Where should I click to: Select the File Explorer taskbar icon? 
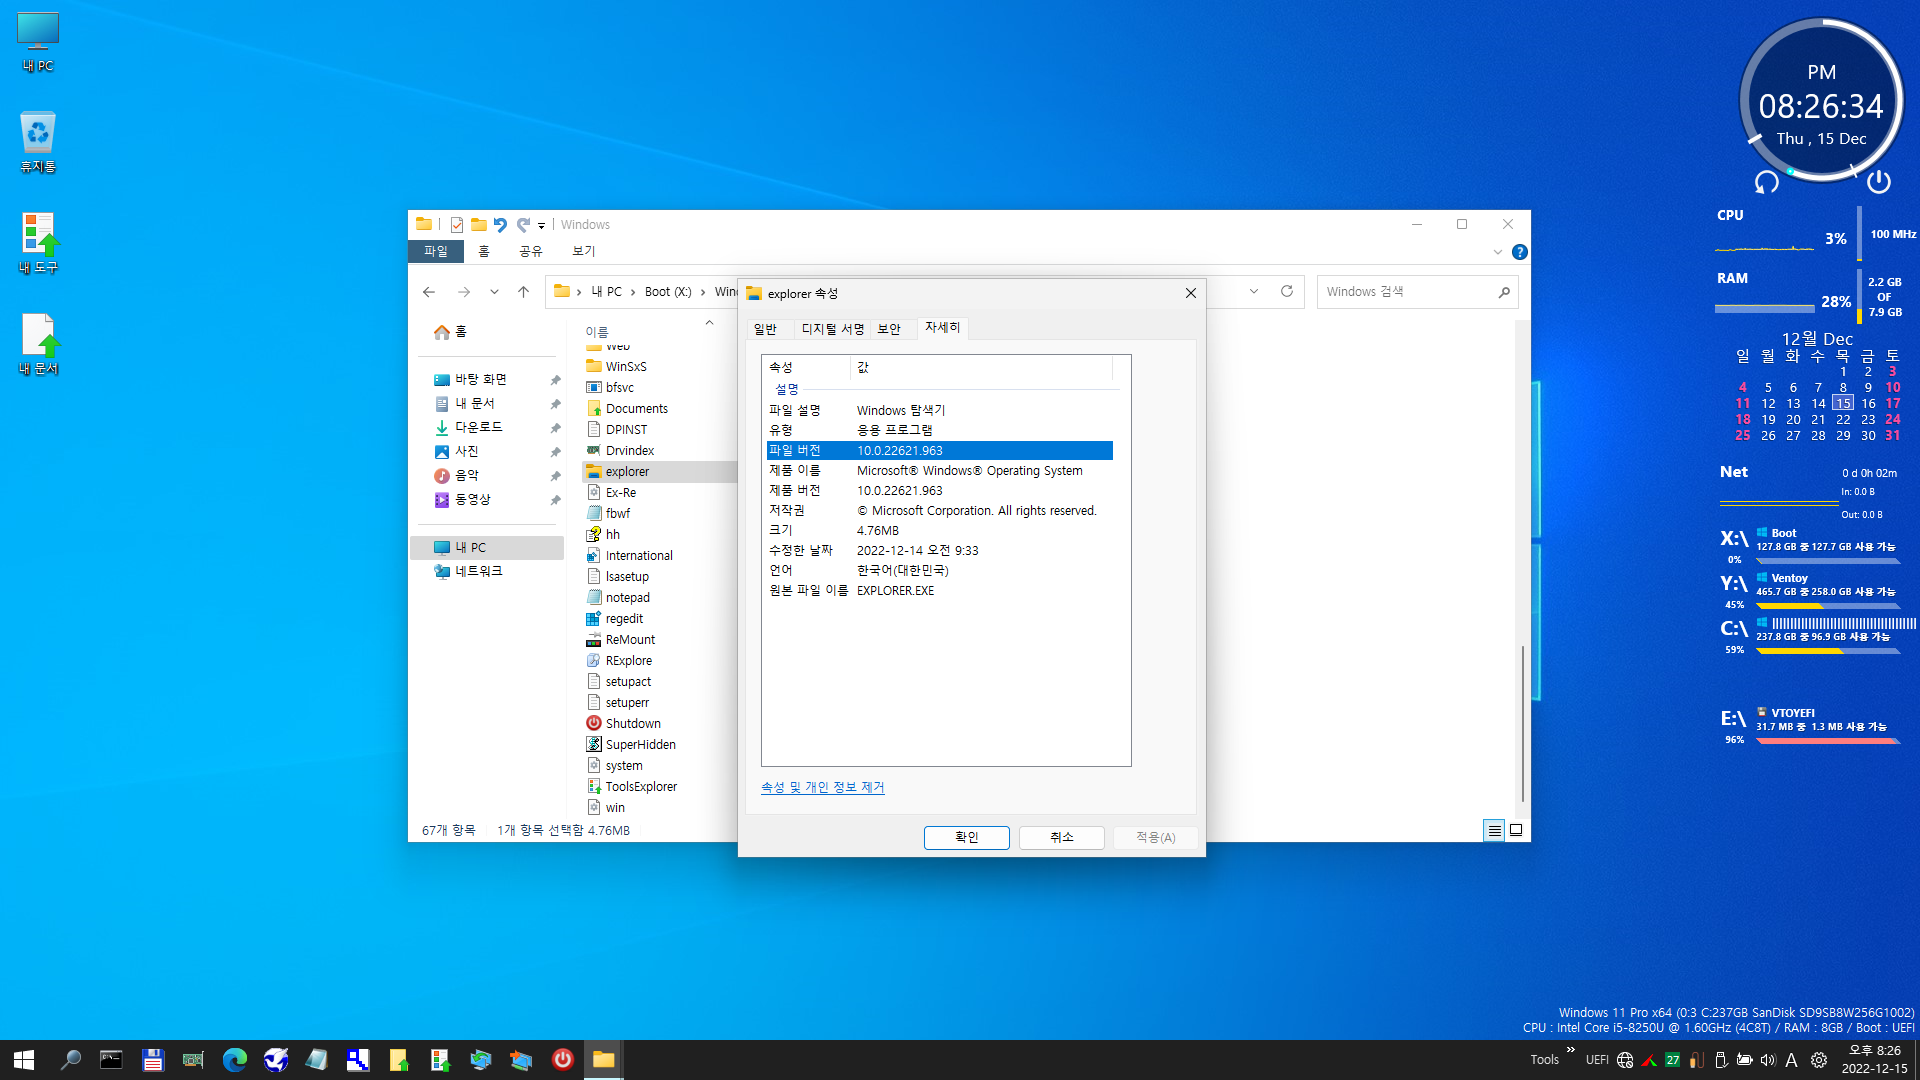pos(603,1060)
